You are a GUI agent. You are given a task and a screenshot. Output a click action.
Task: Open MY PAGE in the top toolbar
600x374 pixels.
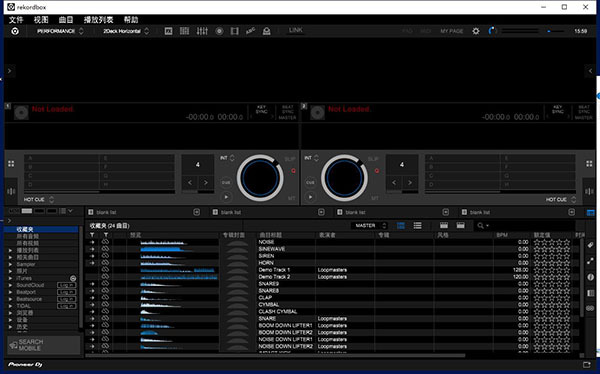click(452, 31)
